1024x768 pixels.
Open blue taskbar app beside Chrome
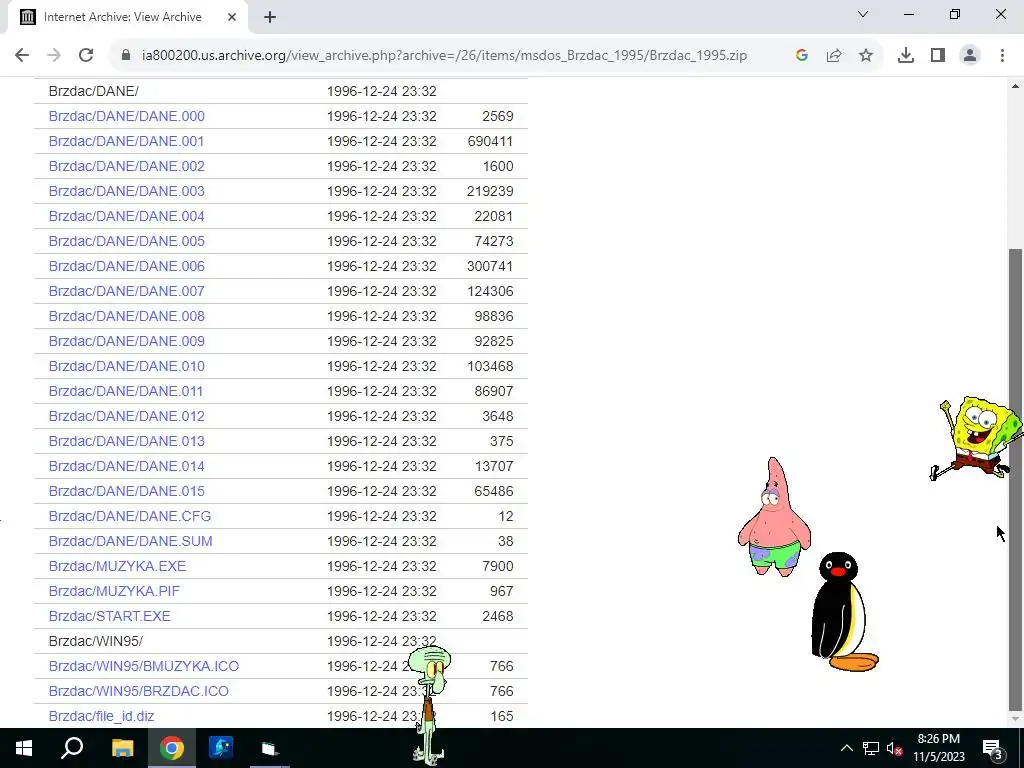[x=221, y=748]
